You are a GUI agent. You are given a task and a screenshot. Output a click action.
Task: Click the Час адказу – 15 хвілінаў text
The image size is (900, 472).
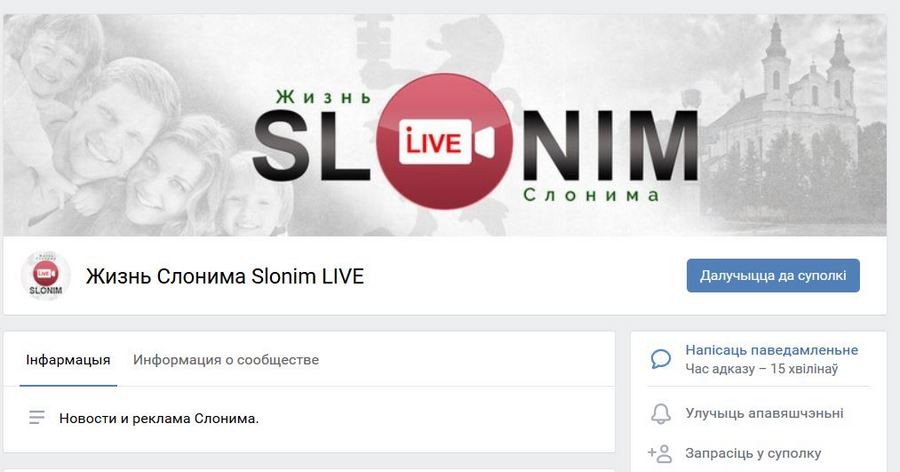(x=762, y=369)
